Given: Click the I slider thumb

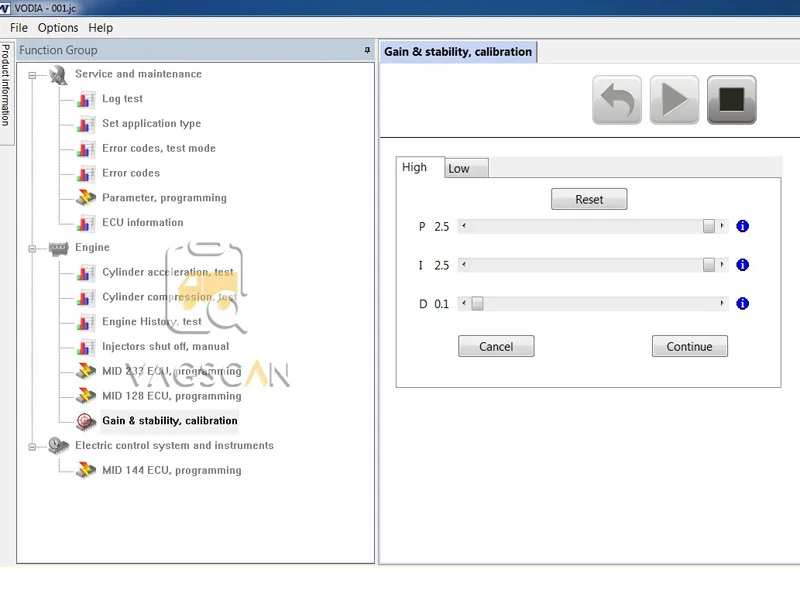Looking at the screenshot, I should pyautogui.click(x=709, y=265).
